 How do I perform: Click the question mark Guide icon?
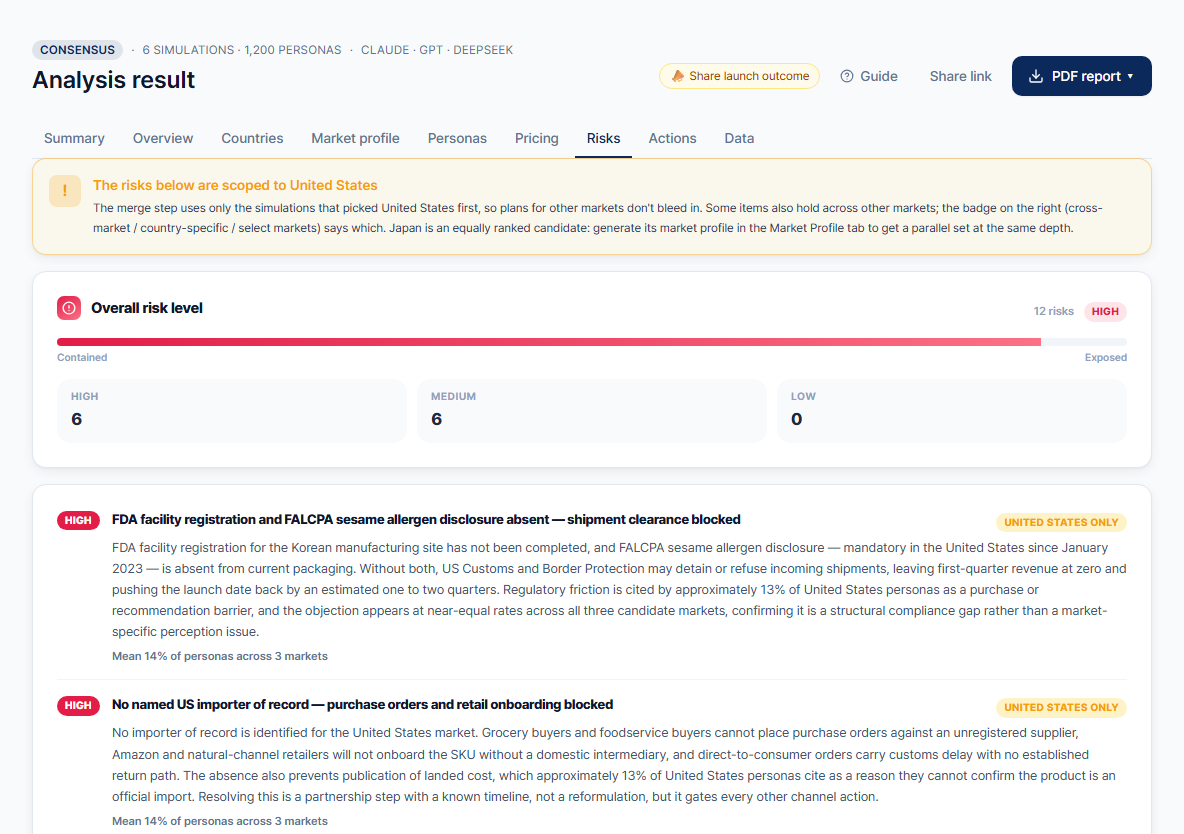(x=846, y=76)
